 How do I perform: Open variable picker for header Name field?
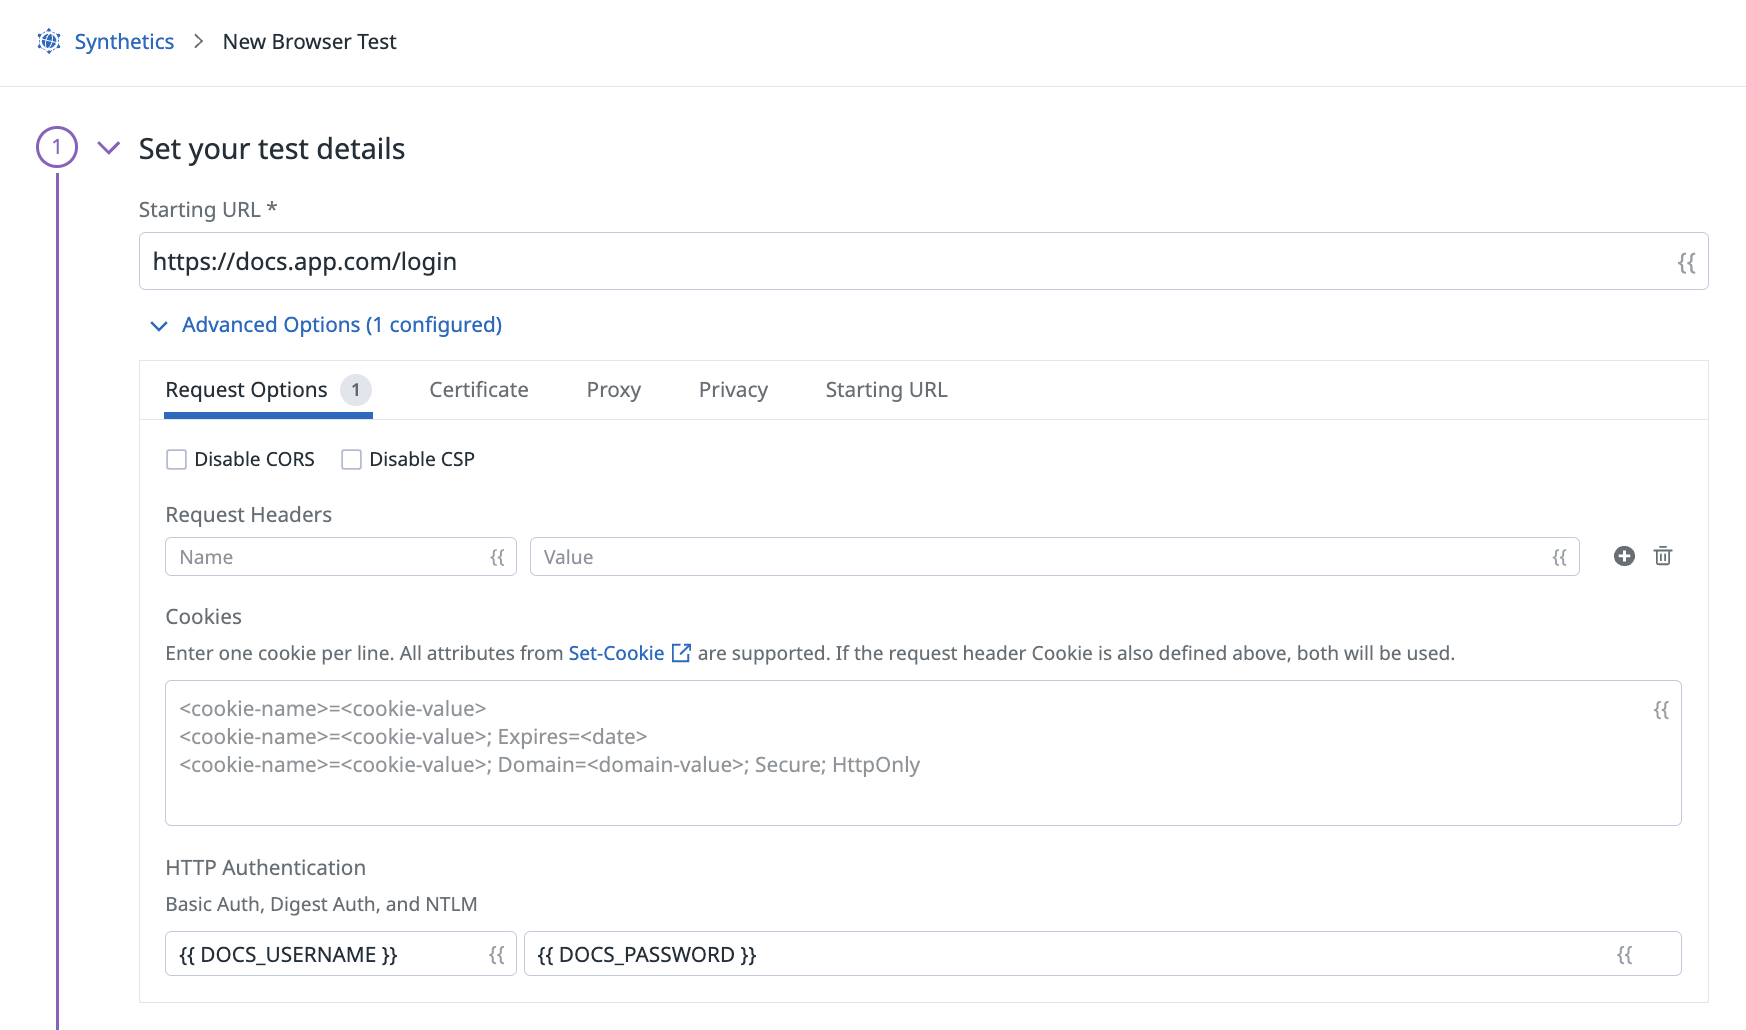(497, 557)
